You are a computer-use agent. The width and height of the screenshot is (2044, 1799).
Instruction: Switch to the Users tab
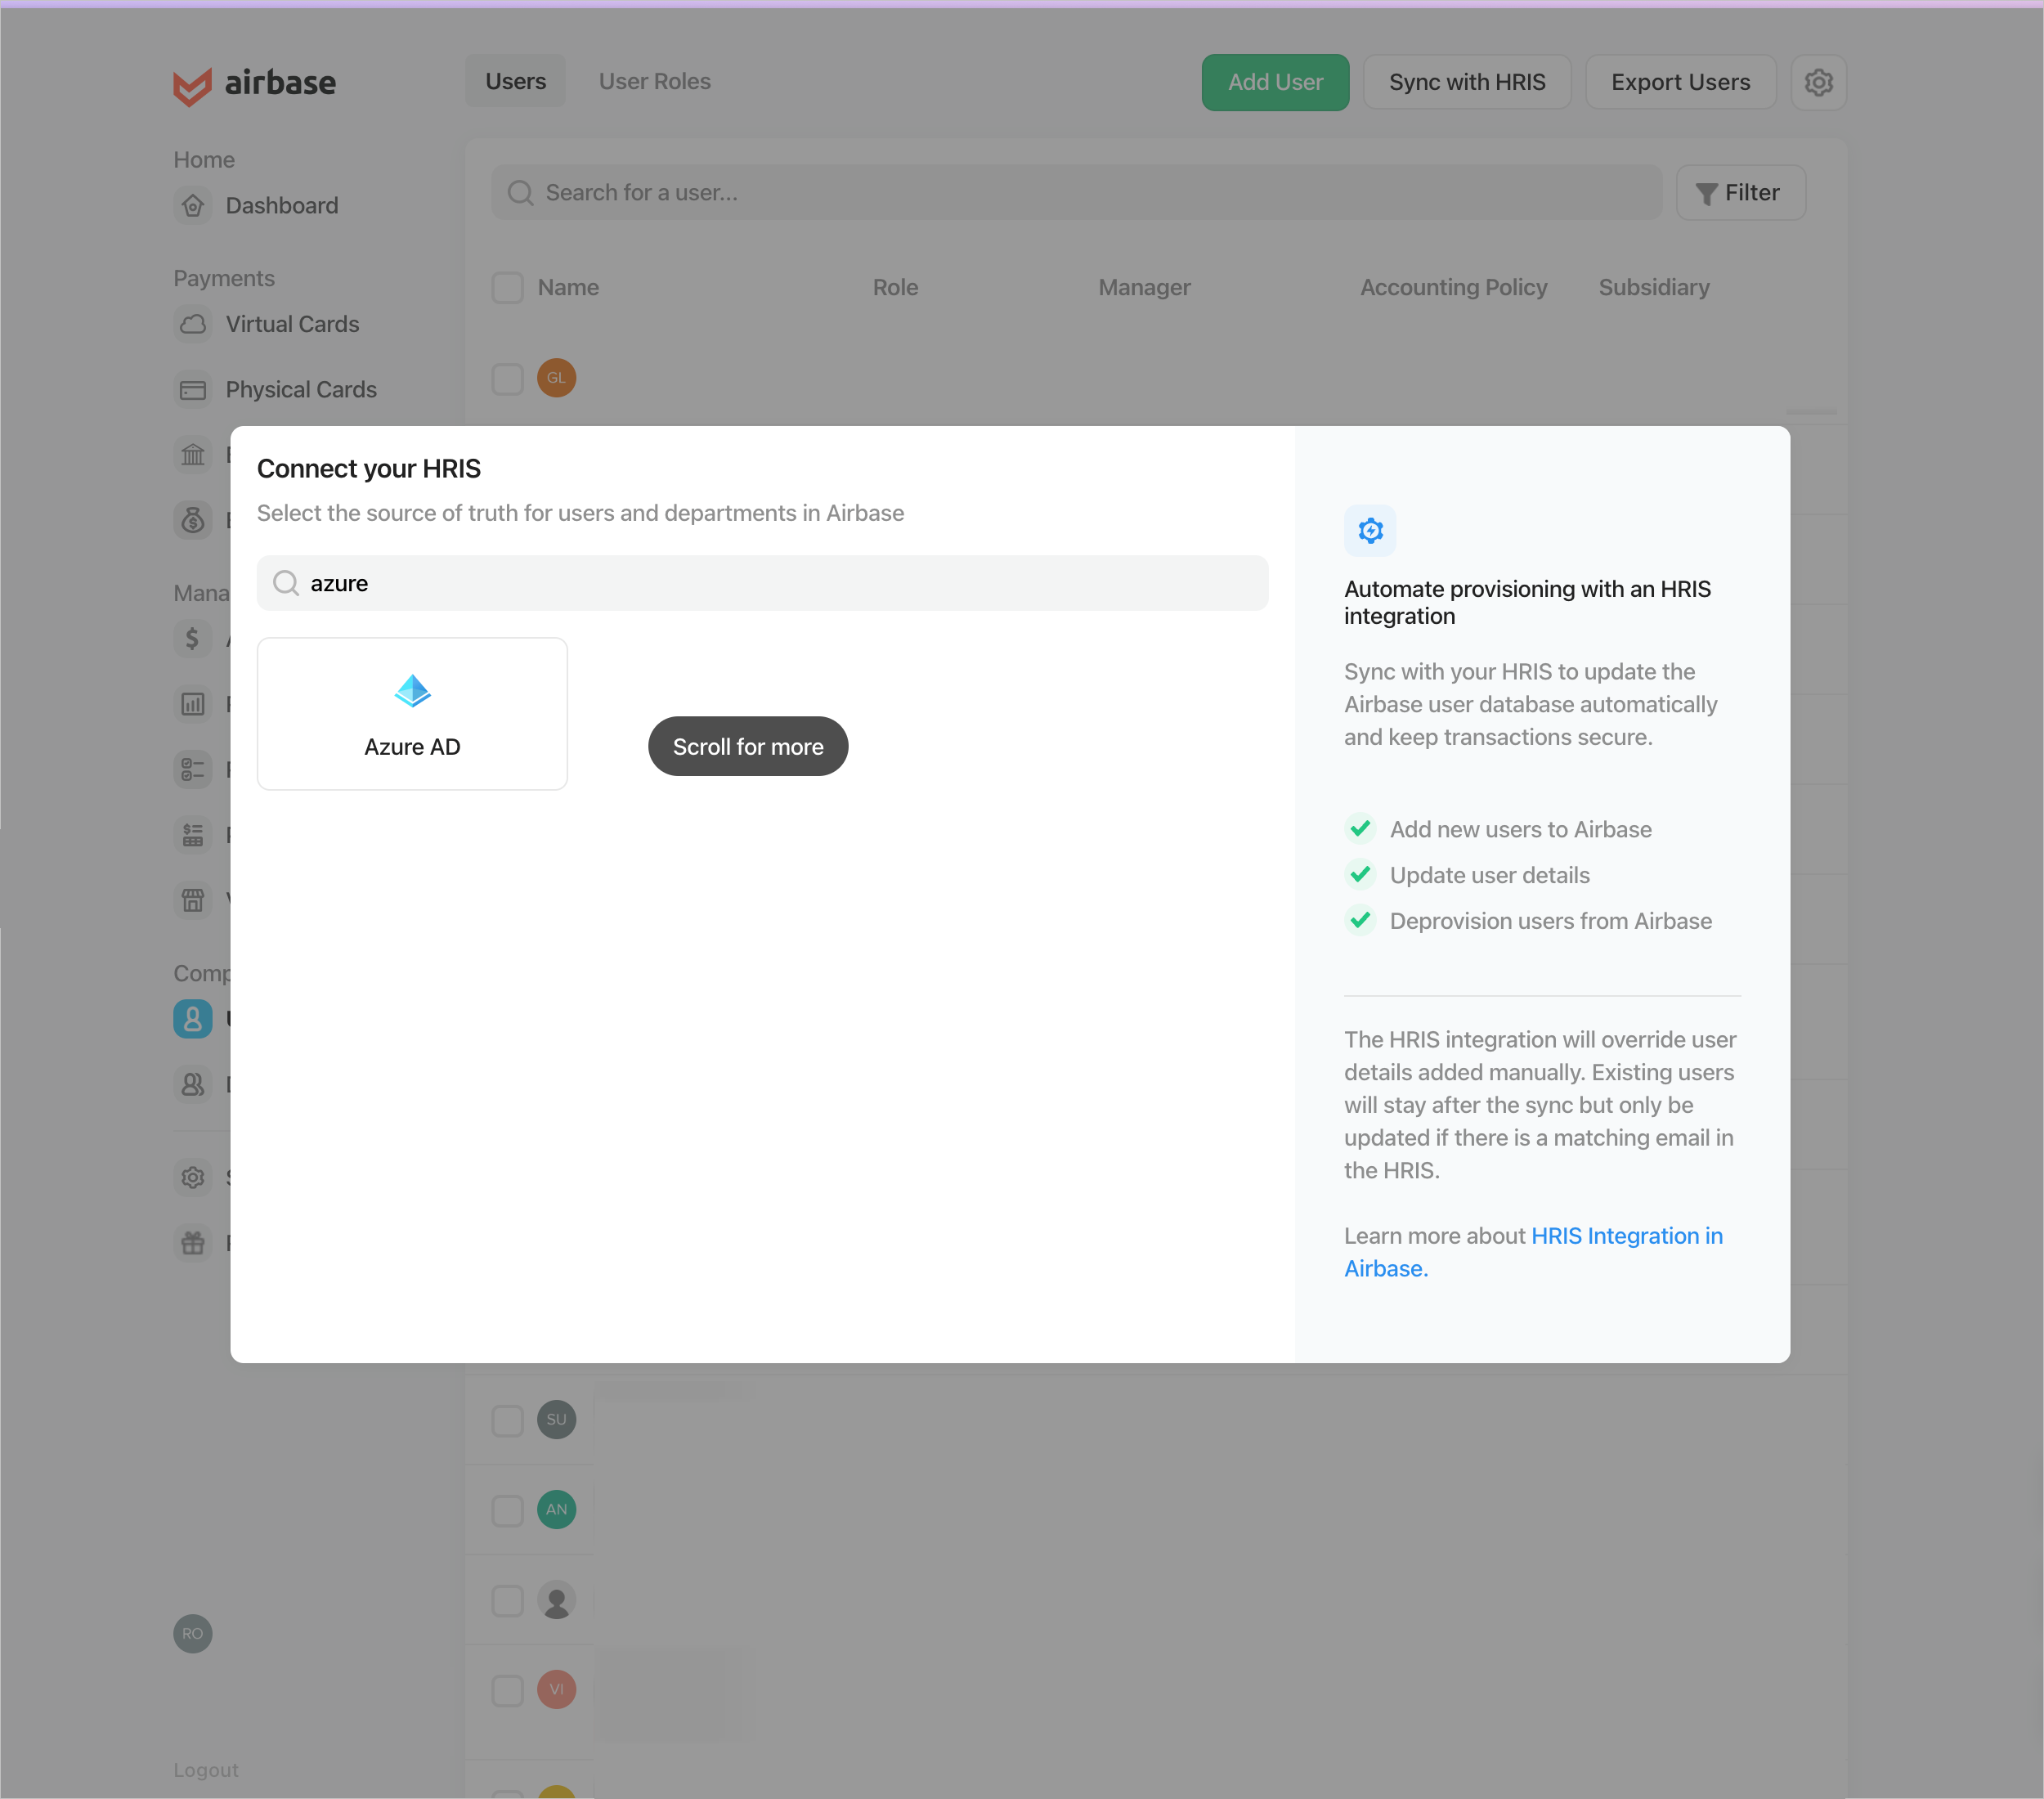coord(516,80)
